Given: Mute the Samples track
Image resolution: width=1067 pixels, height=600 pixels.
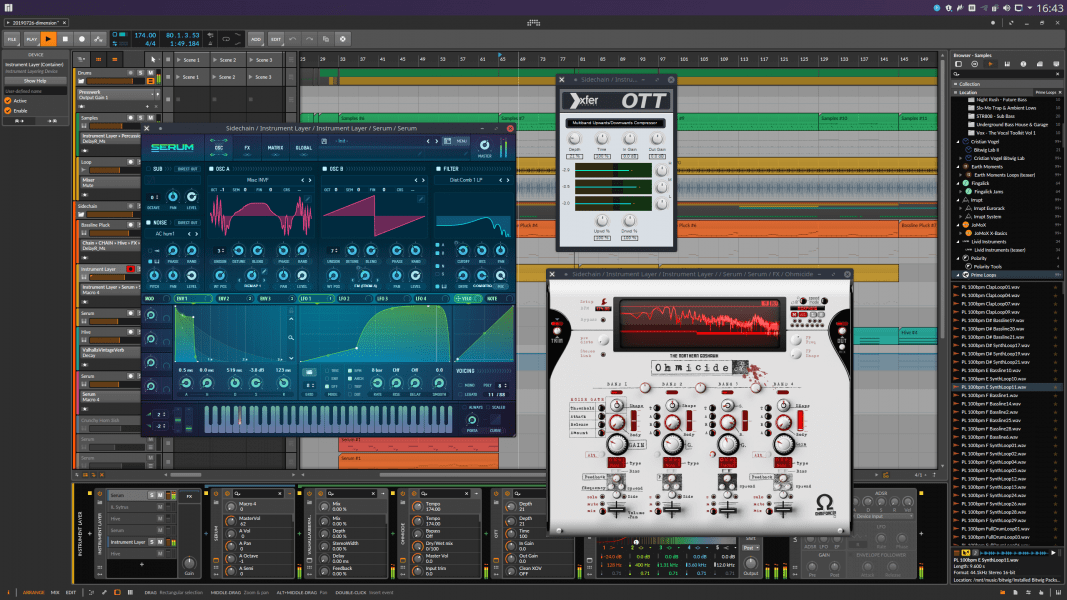Looking at the screenshot, I should coord(150,118).
